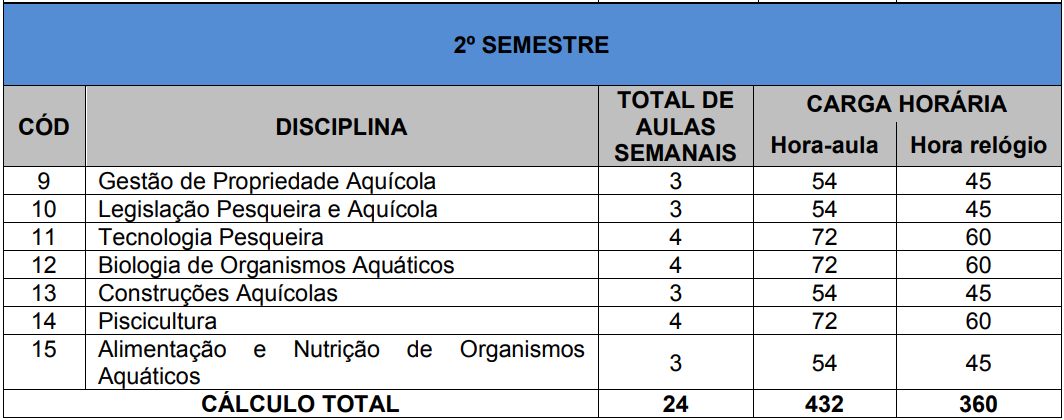Select the "TOTAL DE AULAS SEMANAIS" header

point(675,126)
